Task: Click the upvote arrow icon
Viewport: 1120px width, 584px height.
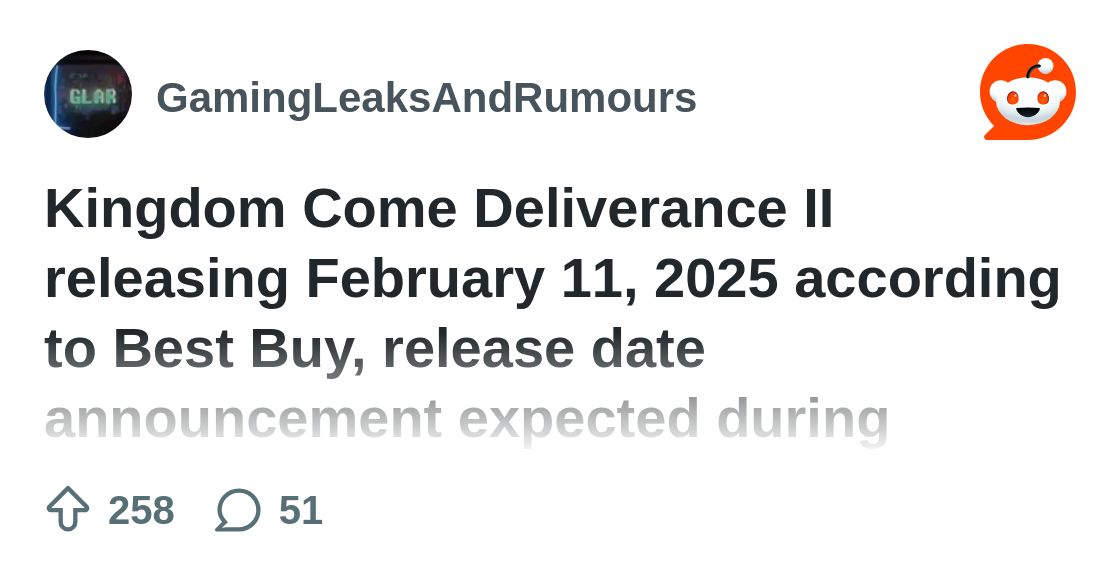Action: click(68, 508)
